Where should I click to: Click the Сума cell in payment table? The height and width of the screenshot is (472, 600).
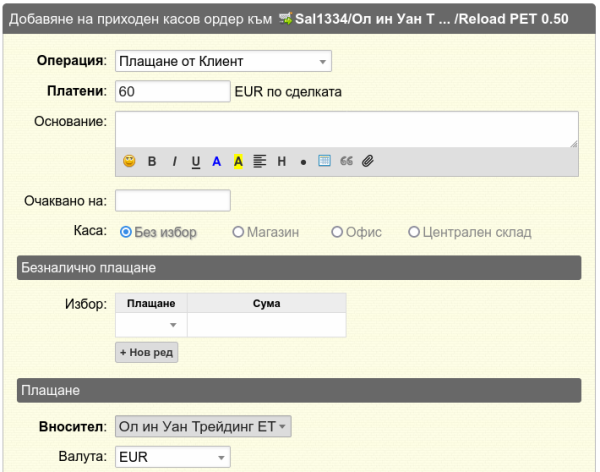tap(267, 325)
